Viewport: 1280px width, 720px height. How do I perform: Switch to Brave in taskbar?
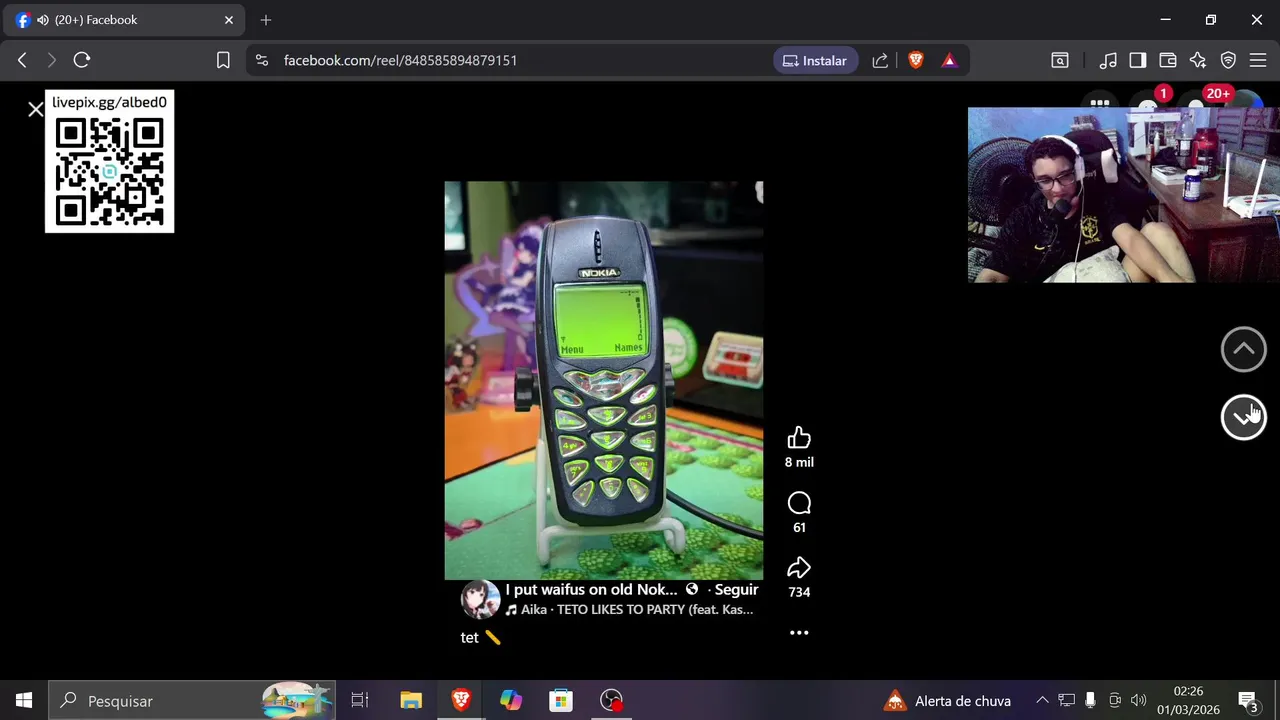click(461, 701)
